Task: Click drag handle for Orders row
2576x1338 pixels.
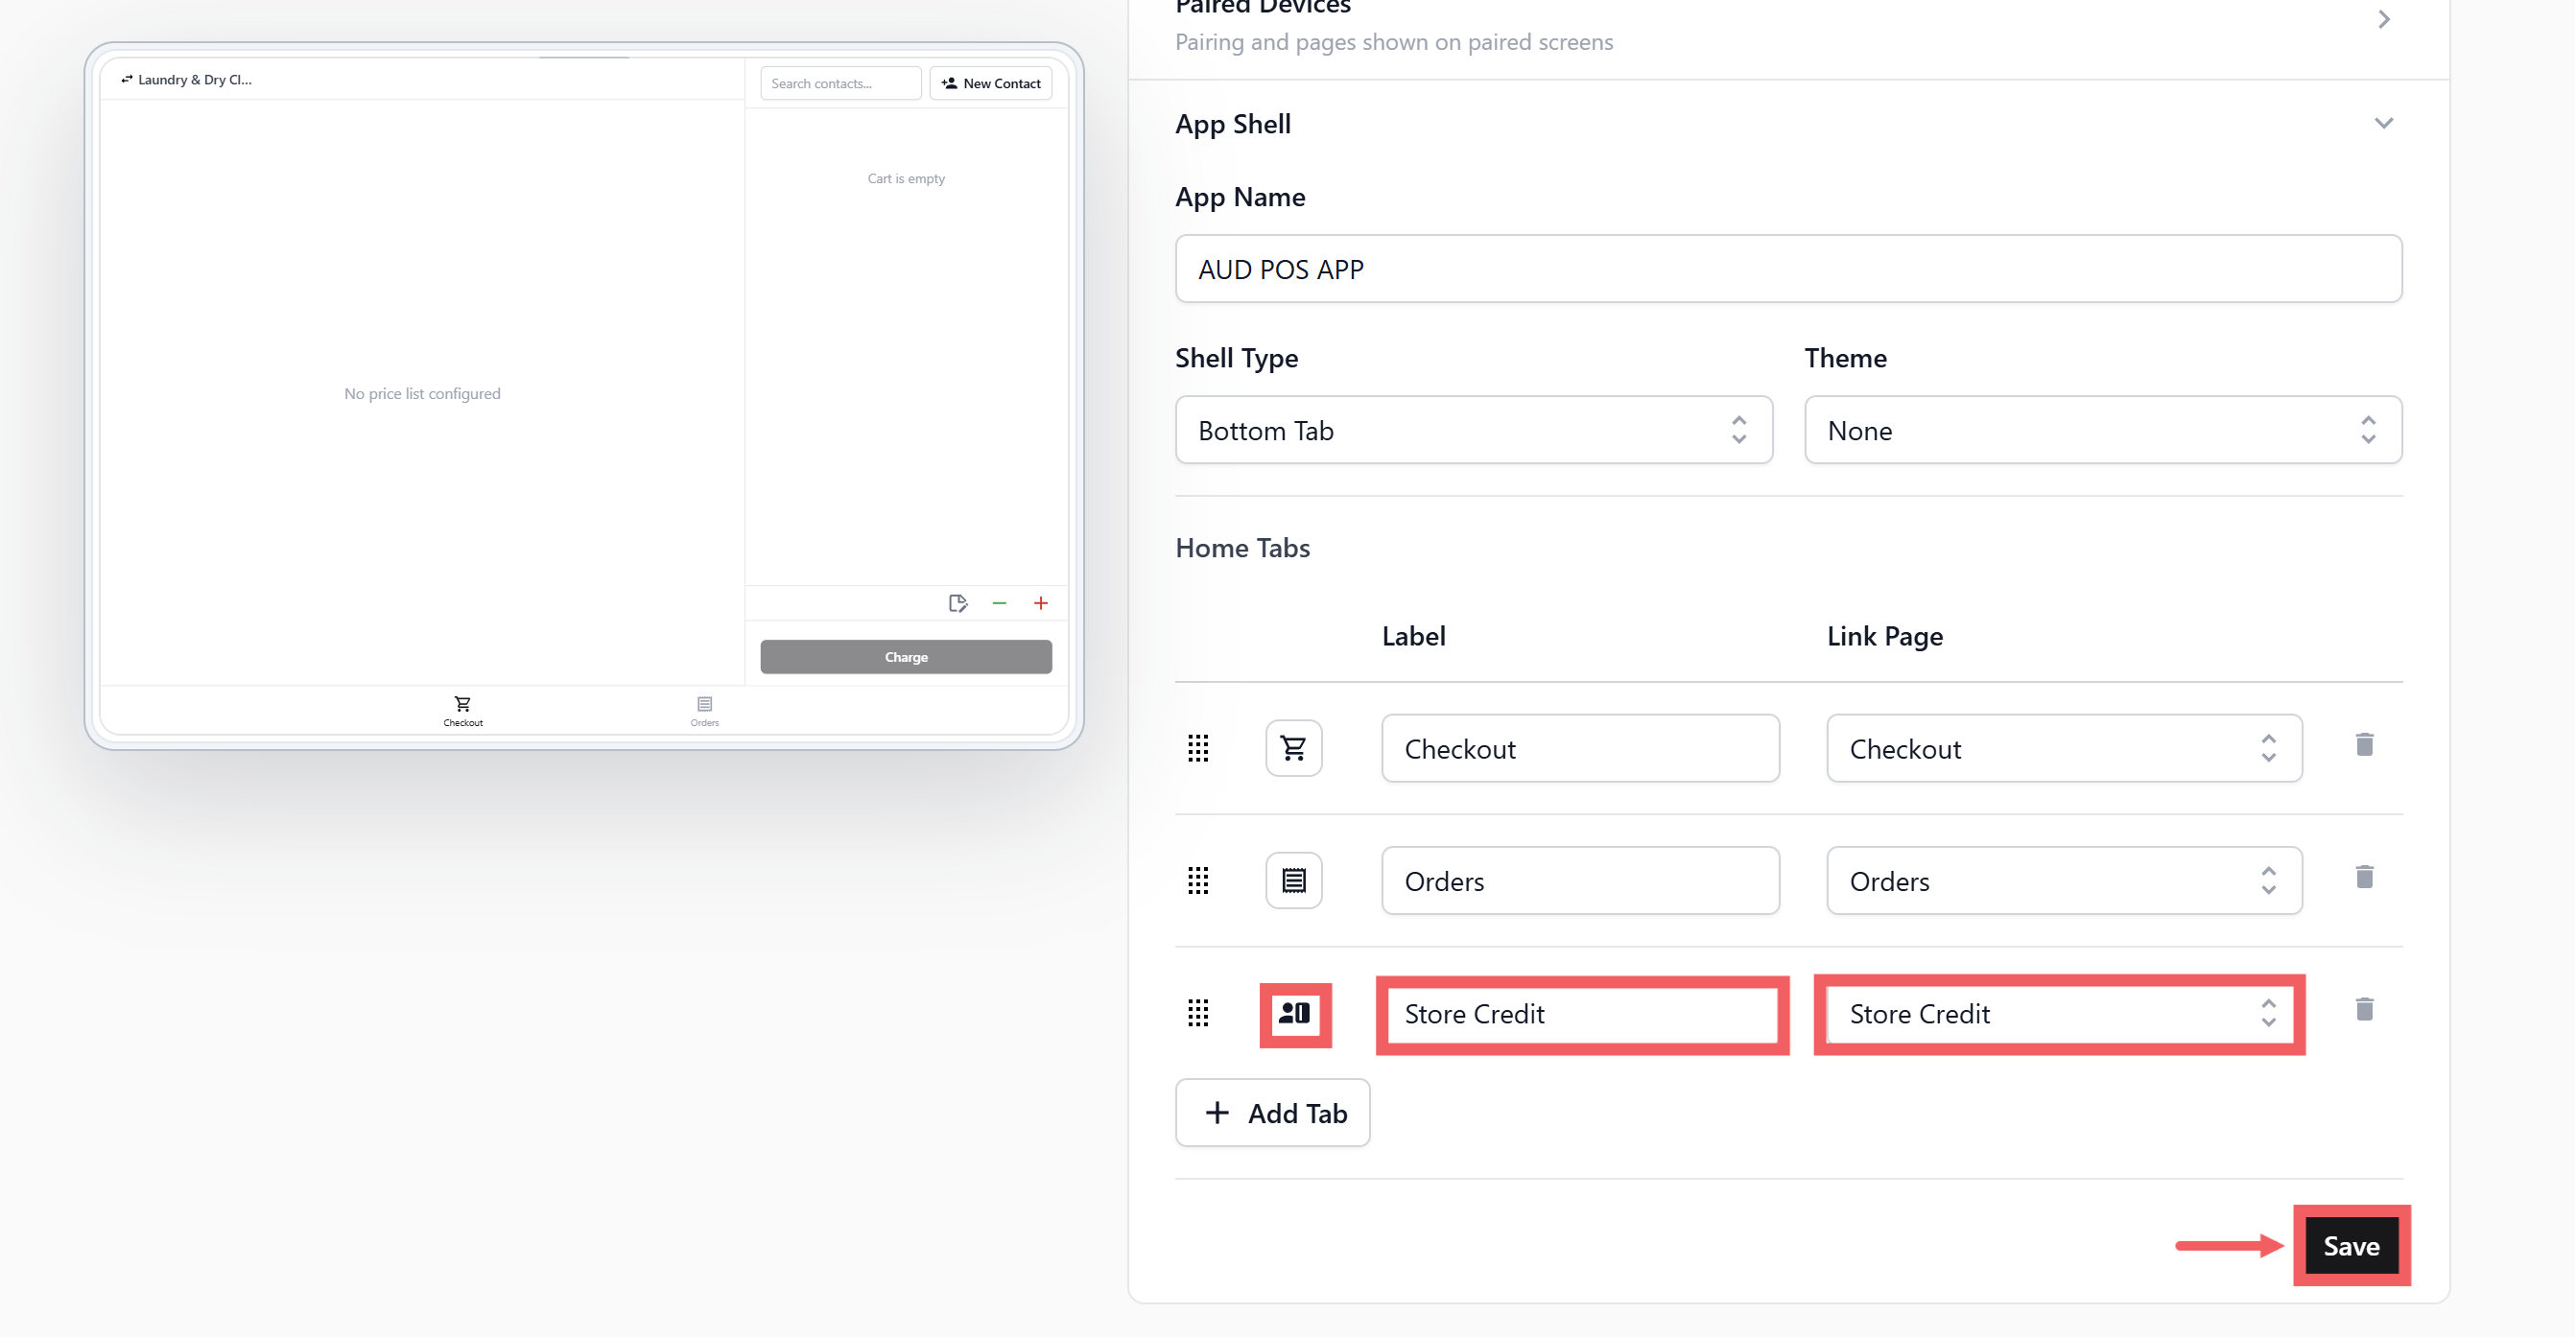Action: (x=1198, y=881)
